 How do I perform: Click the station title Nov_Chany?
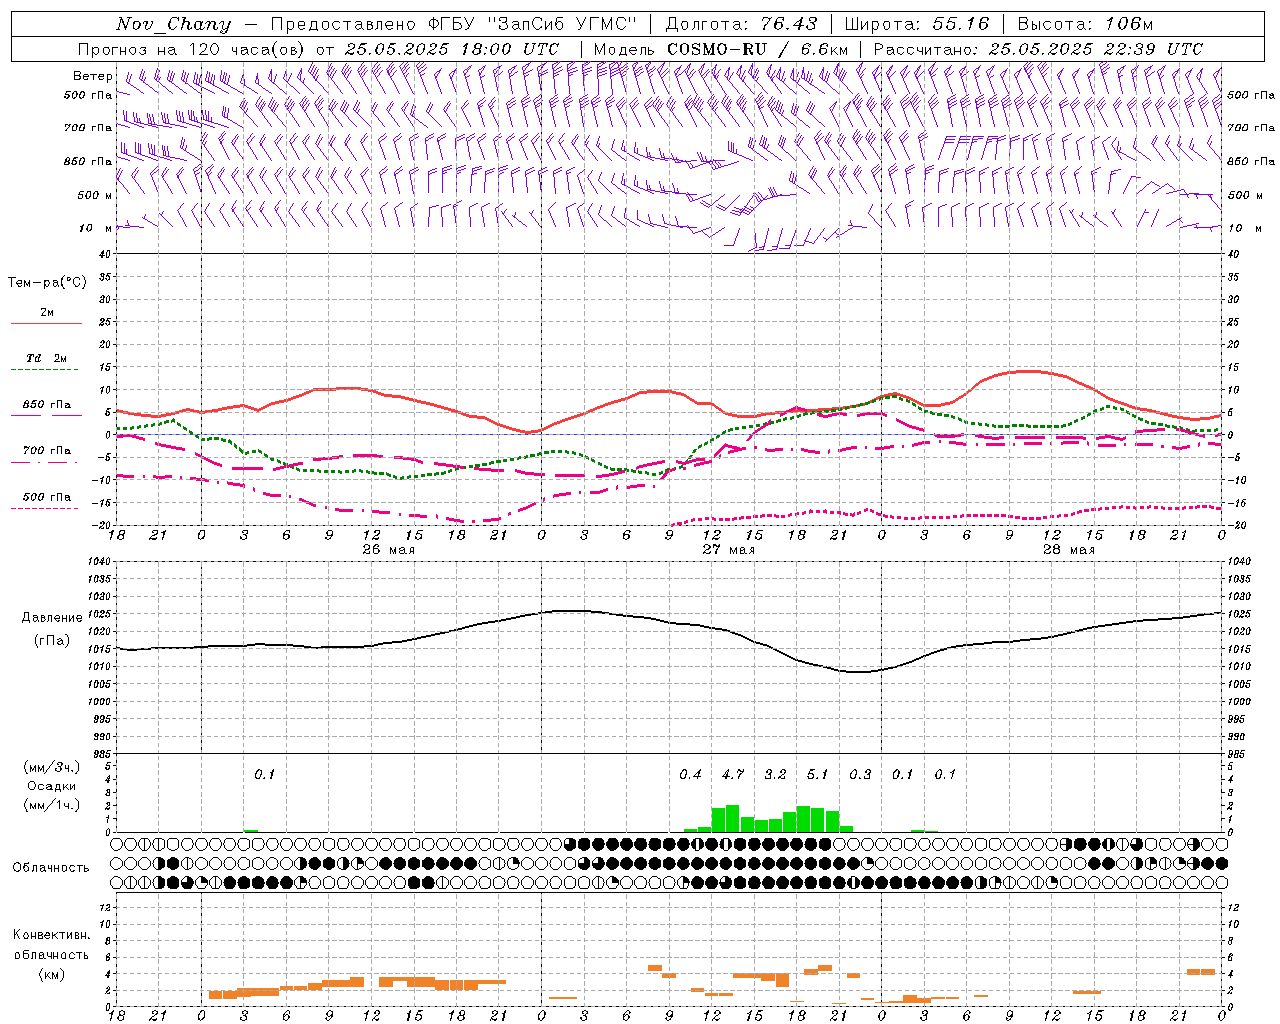[173, 24]
